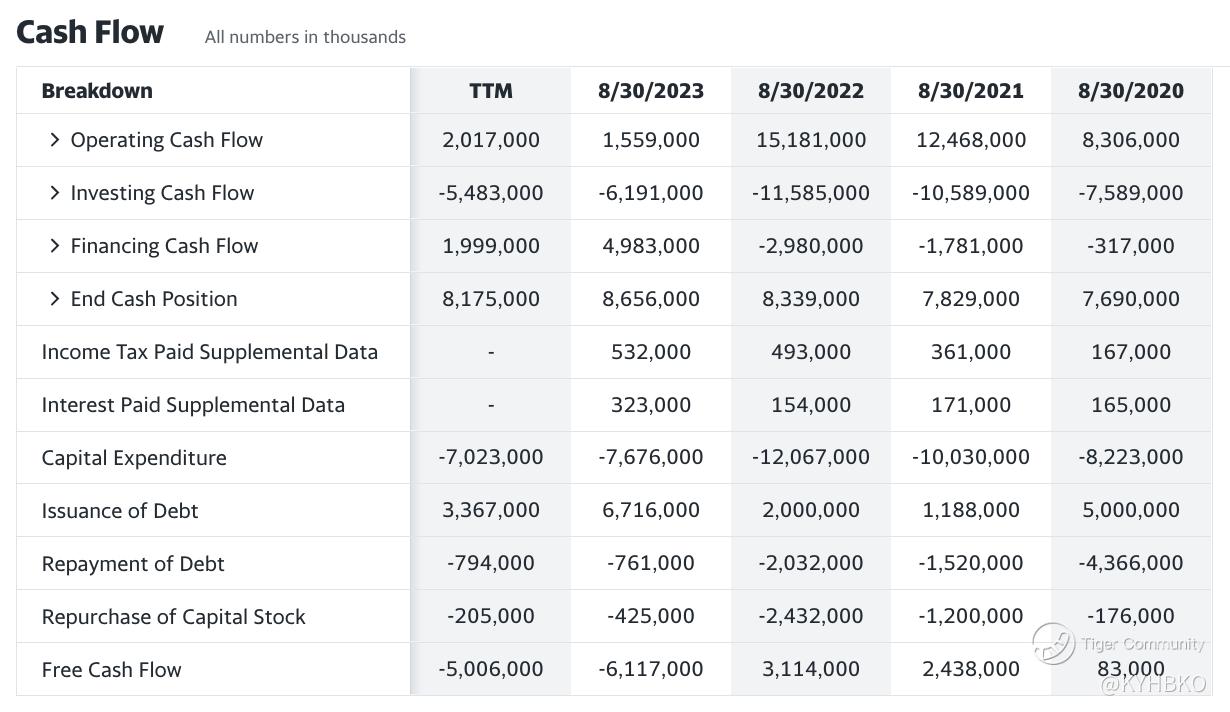Select End Cash Position value 7,829,000
The height and width of the screenshot is (712, 1230).
point(971,299)
